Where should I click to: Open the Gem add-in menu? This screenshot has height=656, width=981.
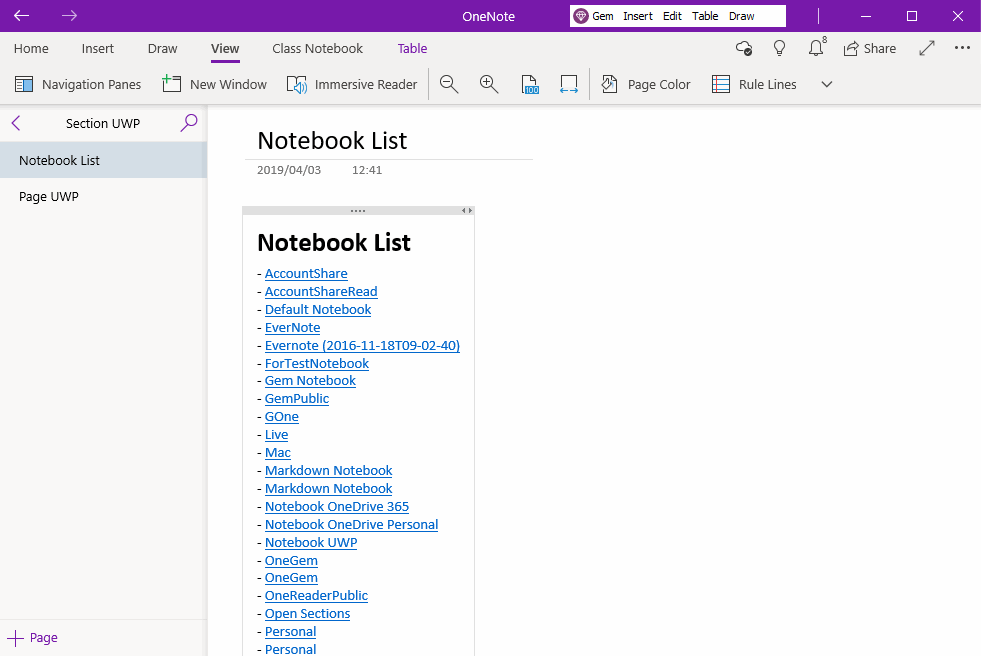594,16
